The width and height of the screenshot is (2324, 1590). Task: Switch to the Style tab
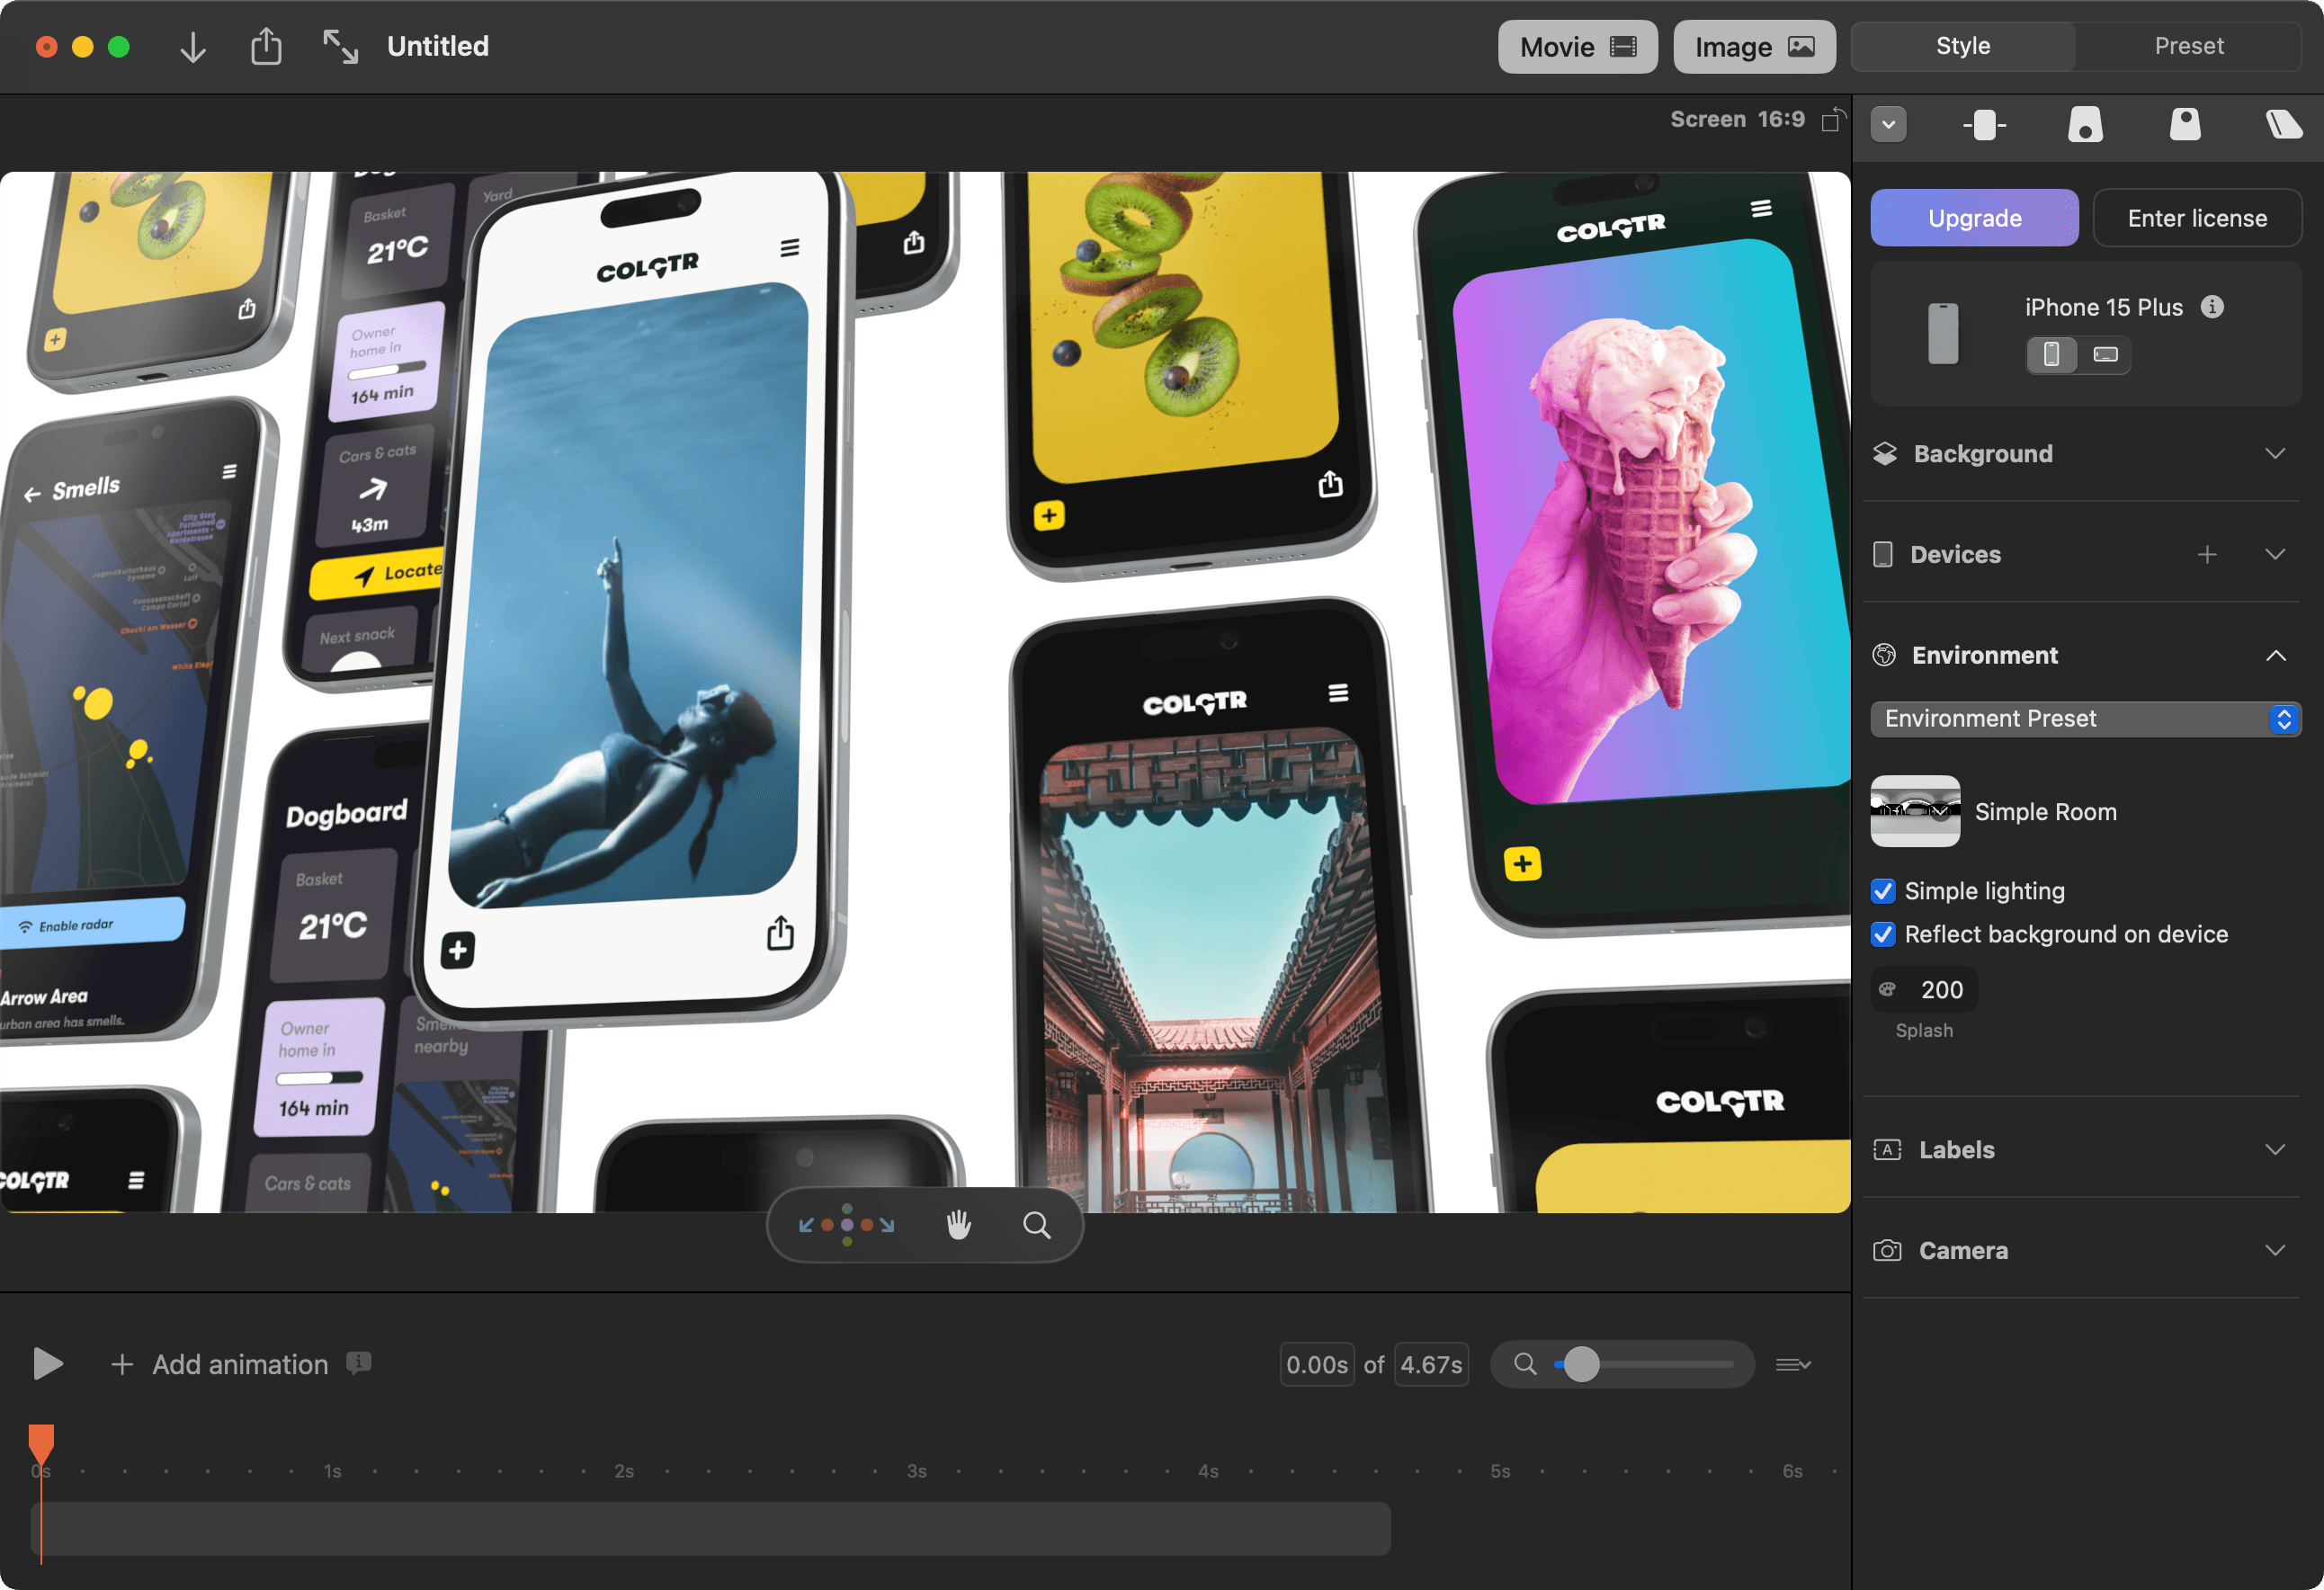[1962, 46]
